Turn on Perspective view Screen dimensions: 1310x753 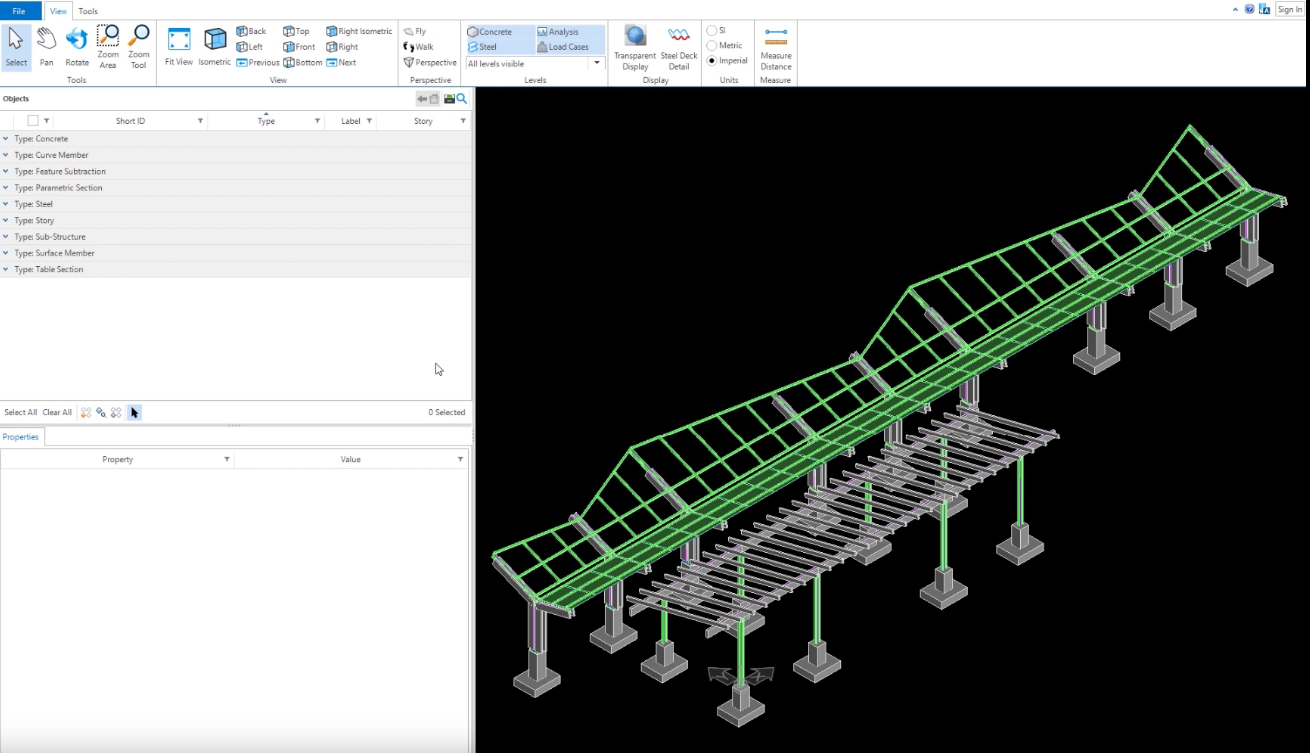click(430, 62)
